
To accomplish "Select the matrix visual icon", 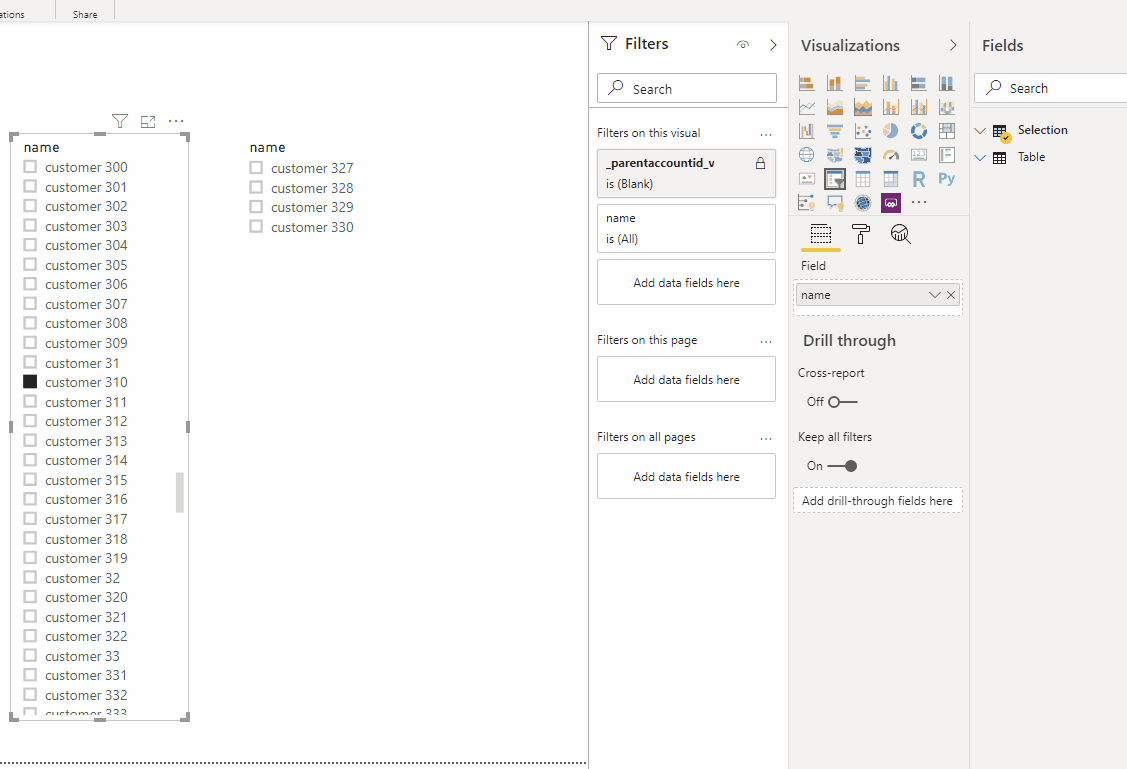I will tap(891, 179).
